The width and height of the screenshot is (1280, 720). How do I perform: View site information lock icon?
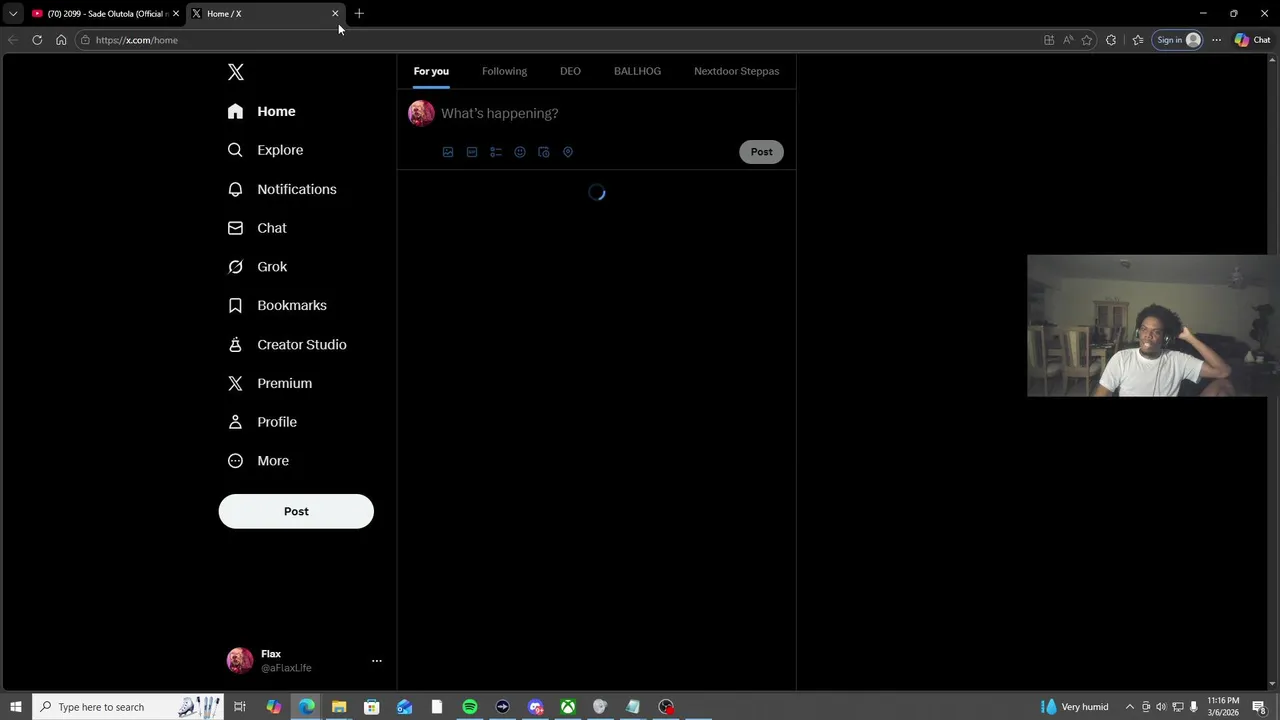pyautogui.click(x=86, y=40)
